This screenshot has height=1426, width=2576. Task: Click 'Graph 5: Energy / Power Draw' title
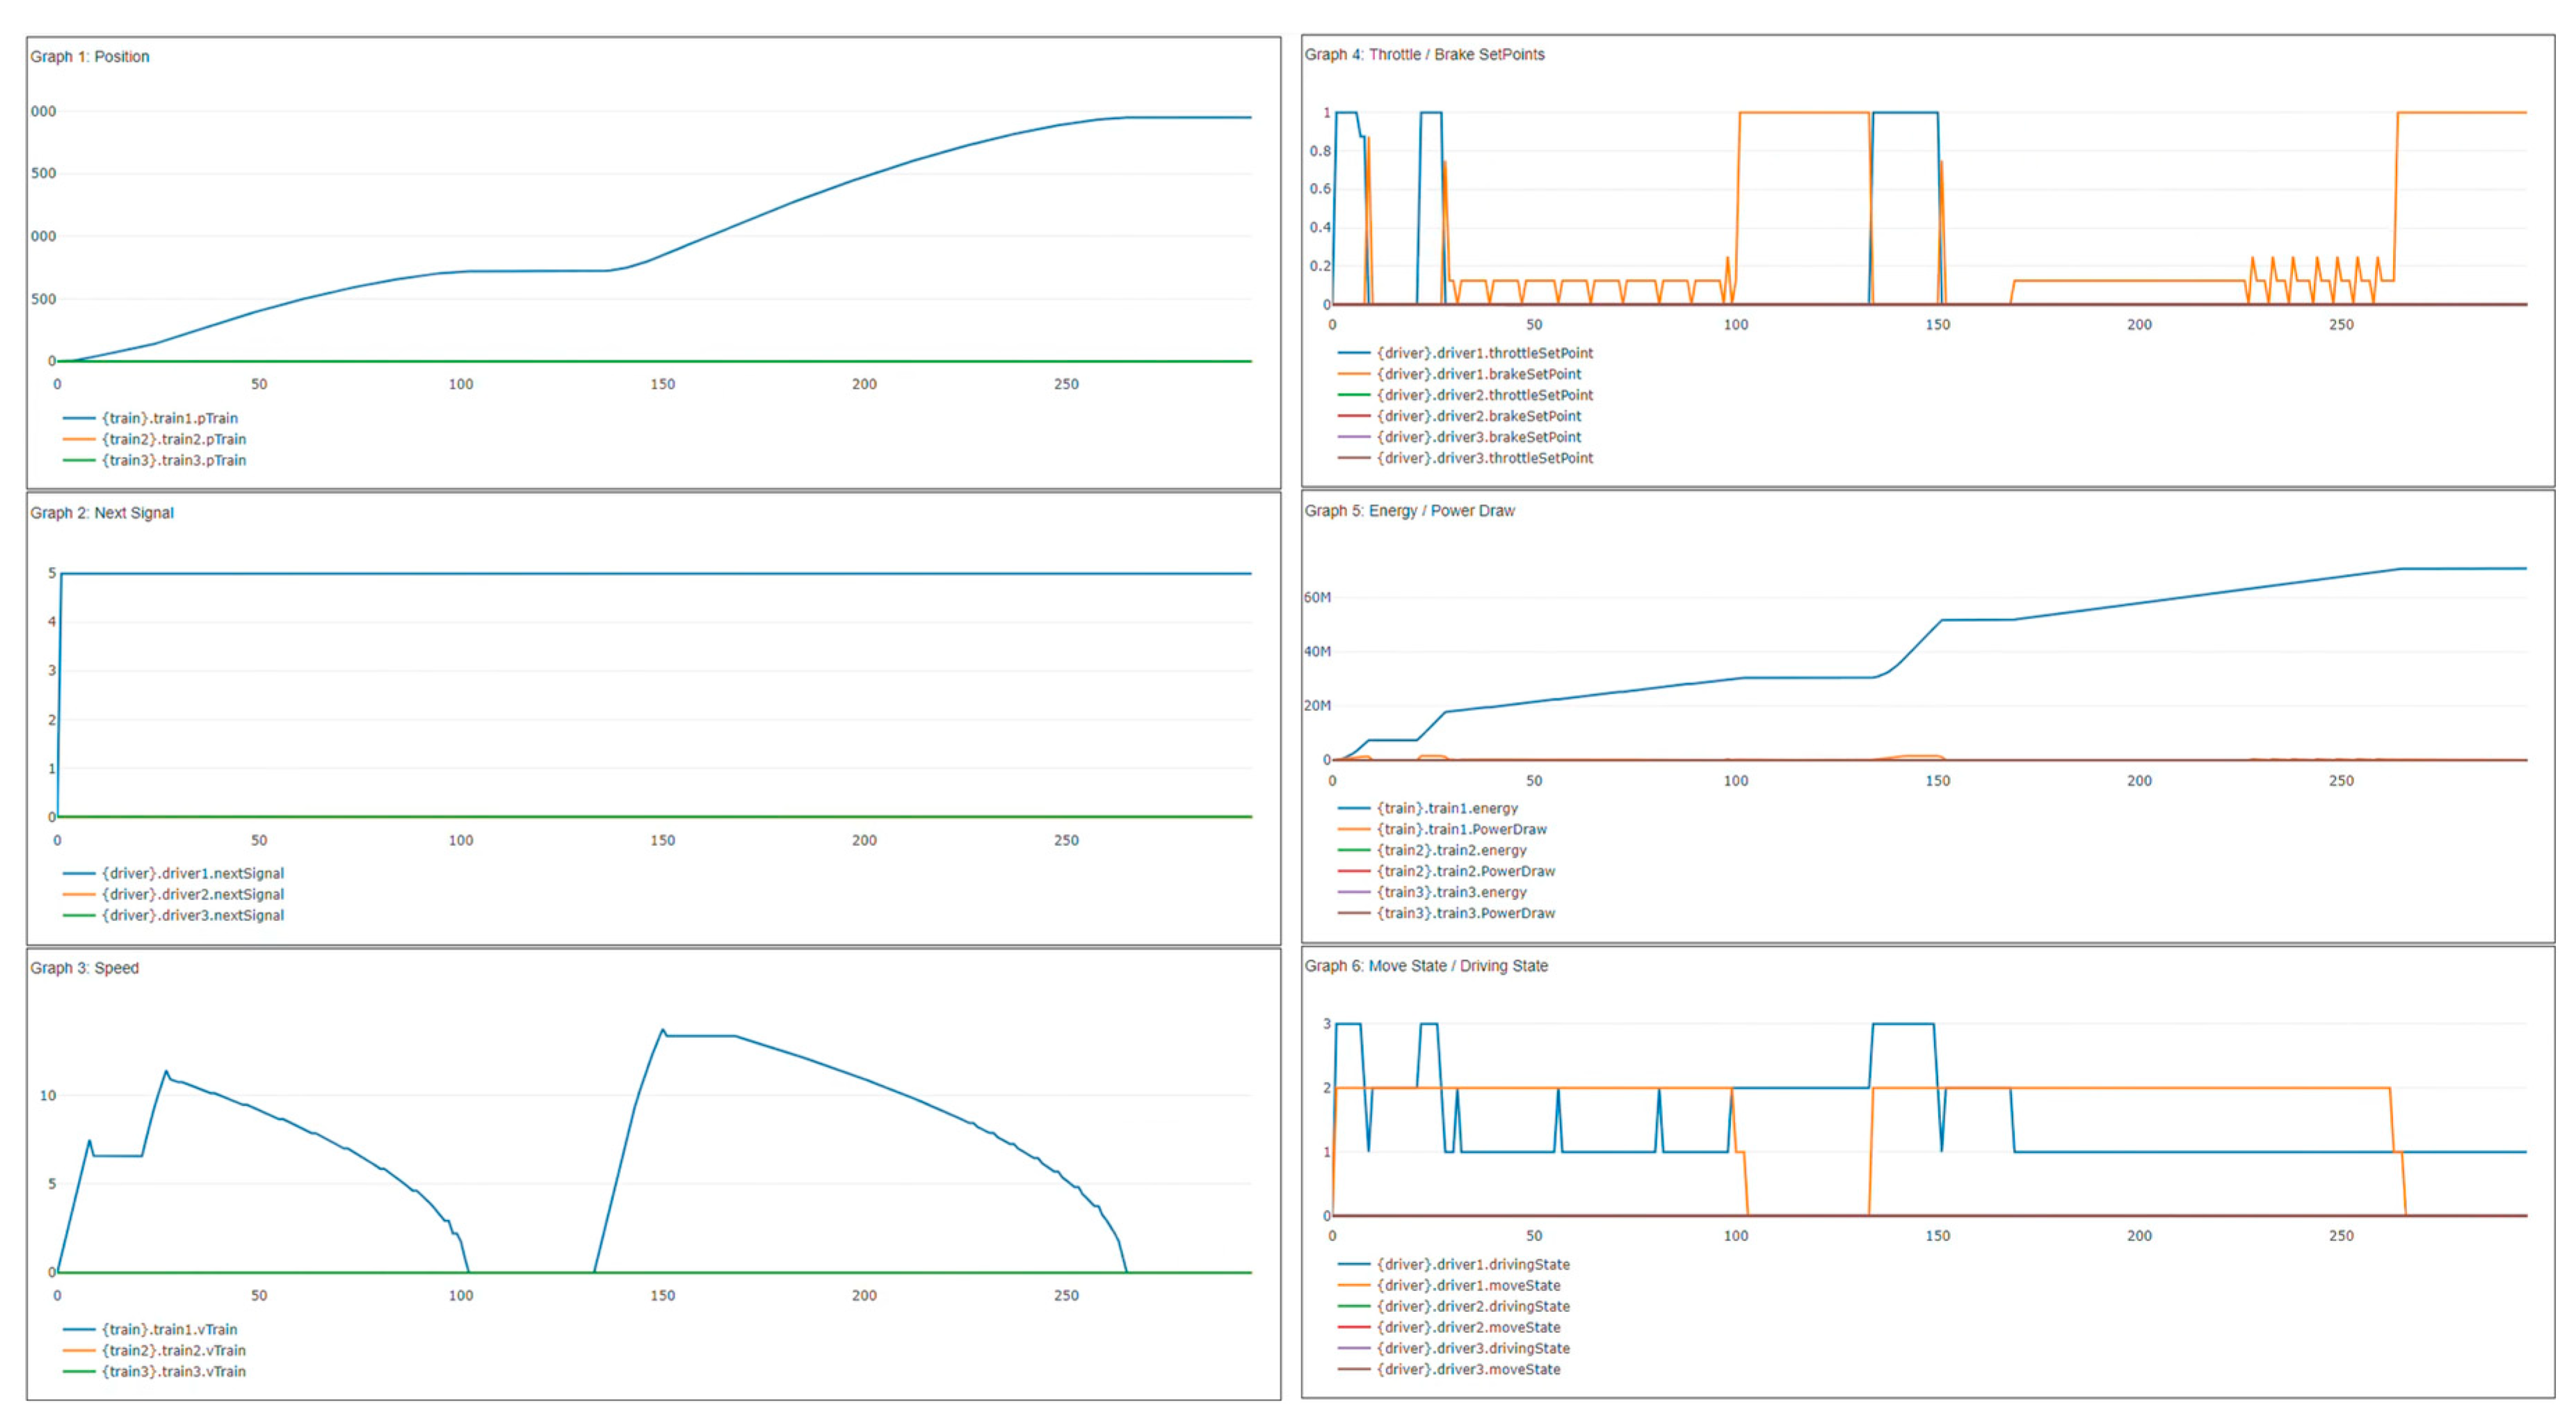1409,511
